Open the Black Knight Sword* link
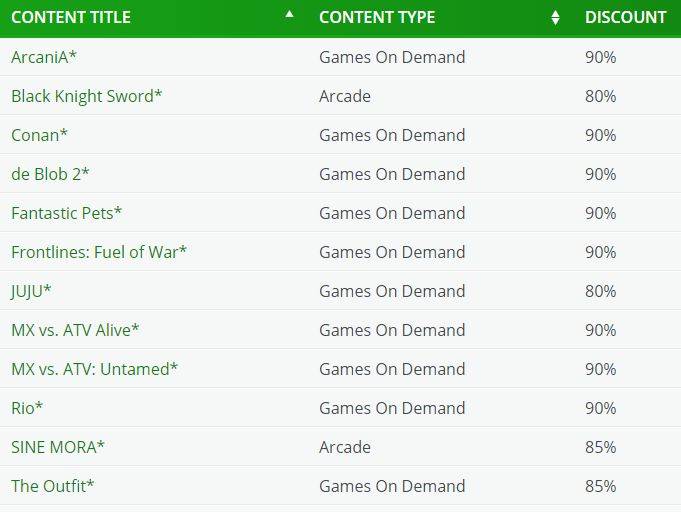 click(x=86, y=96)
